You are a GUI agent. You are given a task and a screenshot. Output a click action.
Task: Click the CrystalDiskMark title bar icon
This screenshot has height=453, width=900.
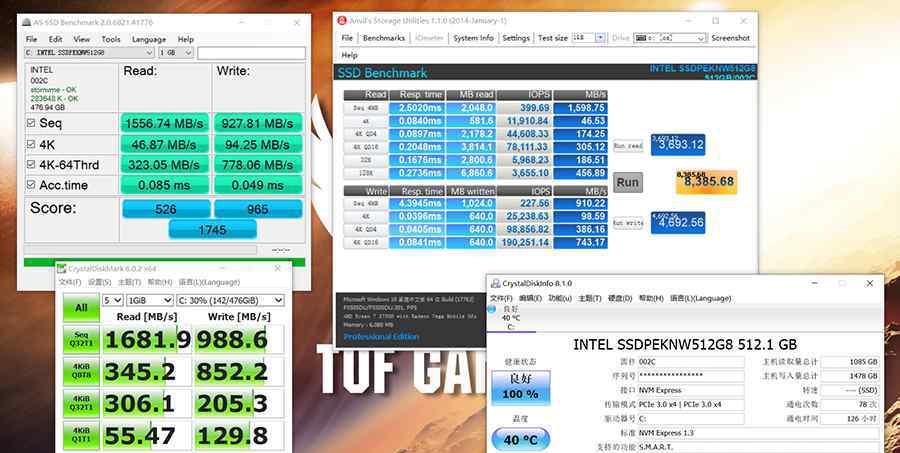coord(61,268)
